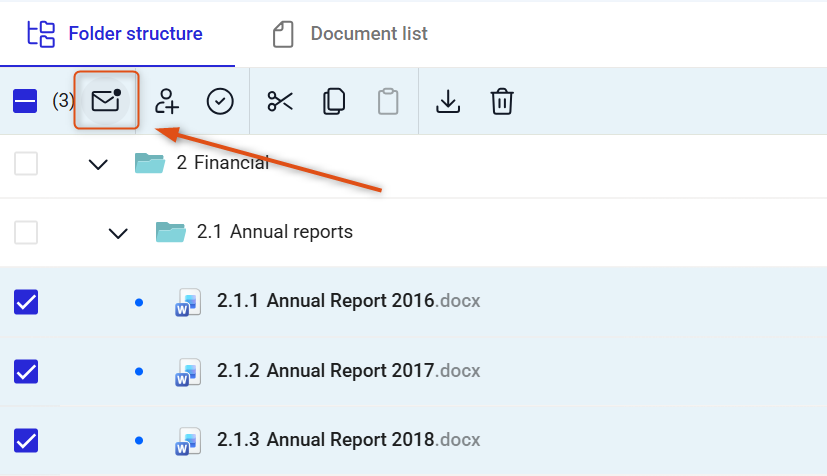Viewport: 827px width, 476px height.
Task: Click the 2.1 Annual reports folder icon
Action: point(170,232)
